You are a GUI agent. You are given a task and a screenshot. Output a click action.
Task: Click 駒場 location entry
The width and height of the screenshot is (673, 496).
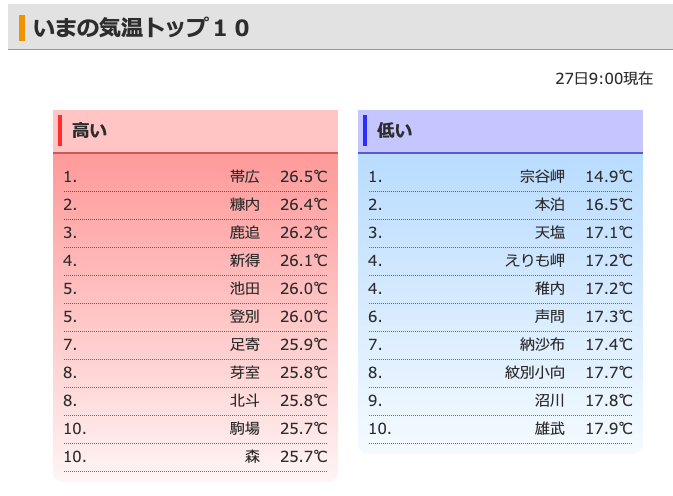[244, 429]
